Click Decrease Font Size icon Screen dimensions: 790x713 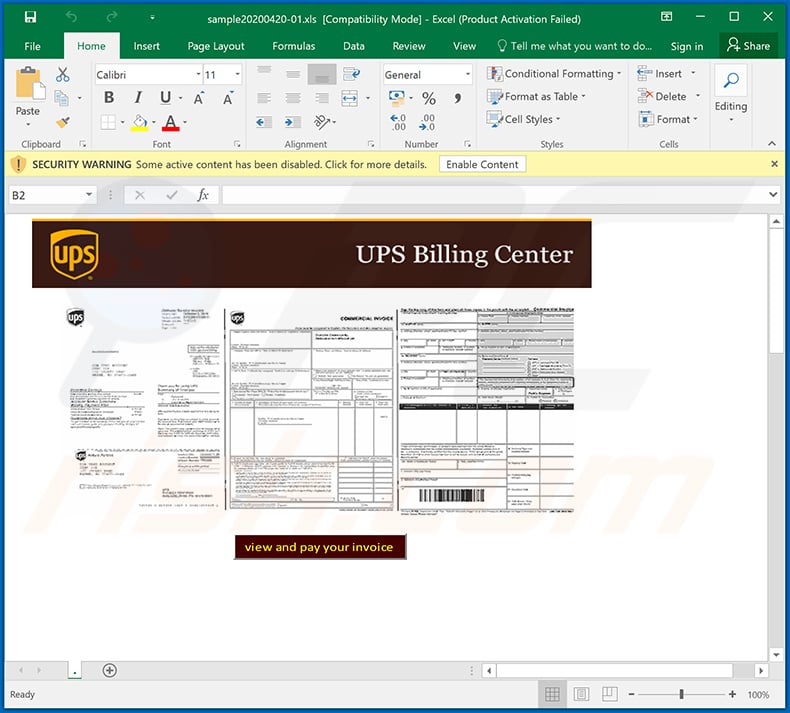click(x=228, y=98)
